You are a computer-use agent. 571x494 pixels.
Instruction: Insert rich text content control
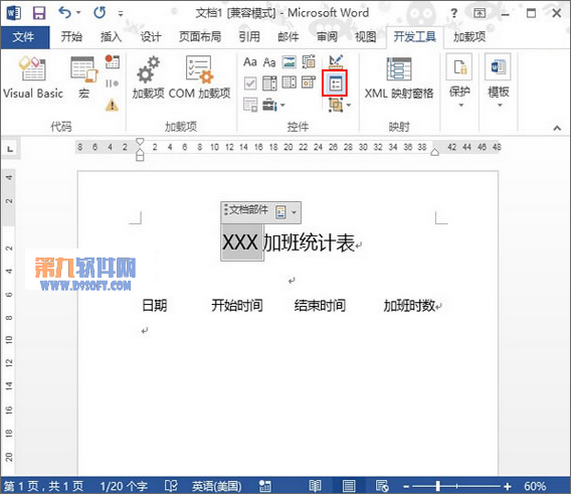tap(250, 62)
